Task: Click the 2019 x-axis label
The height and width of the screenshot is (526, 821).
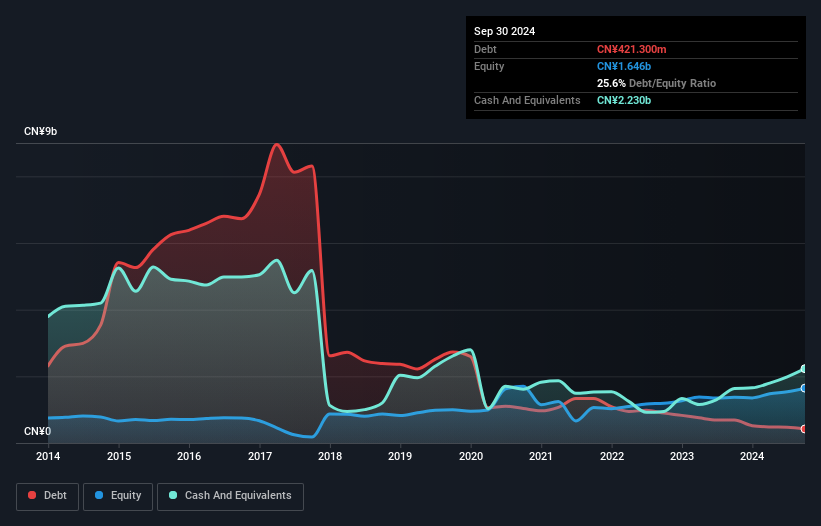Action: coord(400,456)
